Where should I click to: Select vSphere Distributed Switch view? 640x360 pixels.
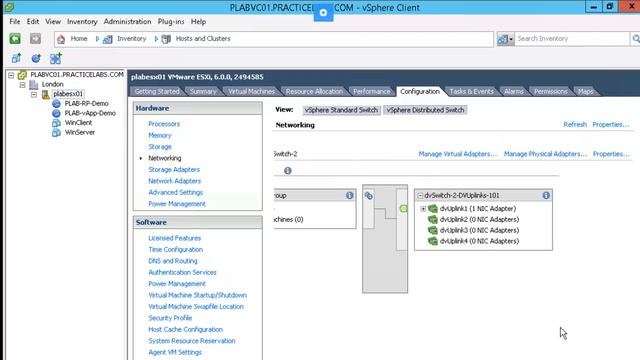pyautogui.click(x=425, y=110)
